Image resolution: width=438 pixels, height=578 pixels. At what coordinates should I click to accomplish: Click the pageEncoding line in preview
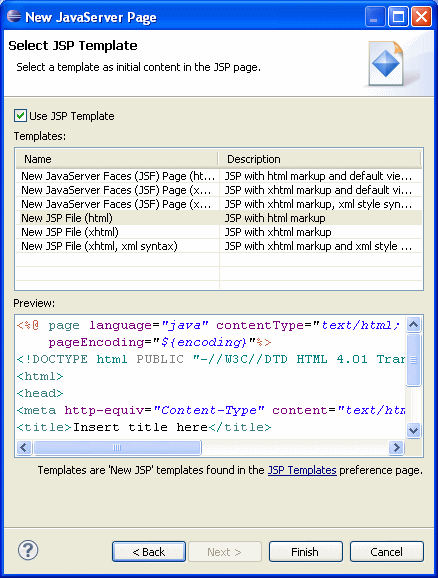click(x=160, y=342)
